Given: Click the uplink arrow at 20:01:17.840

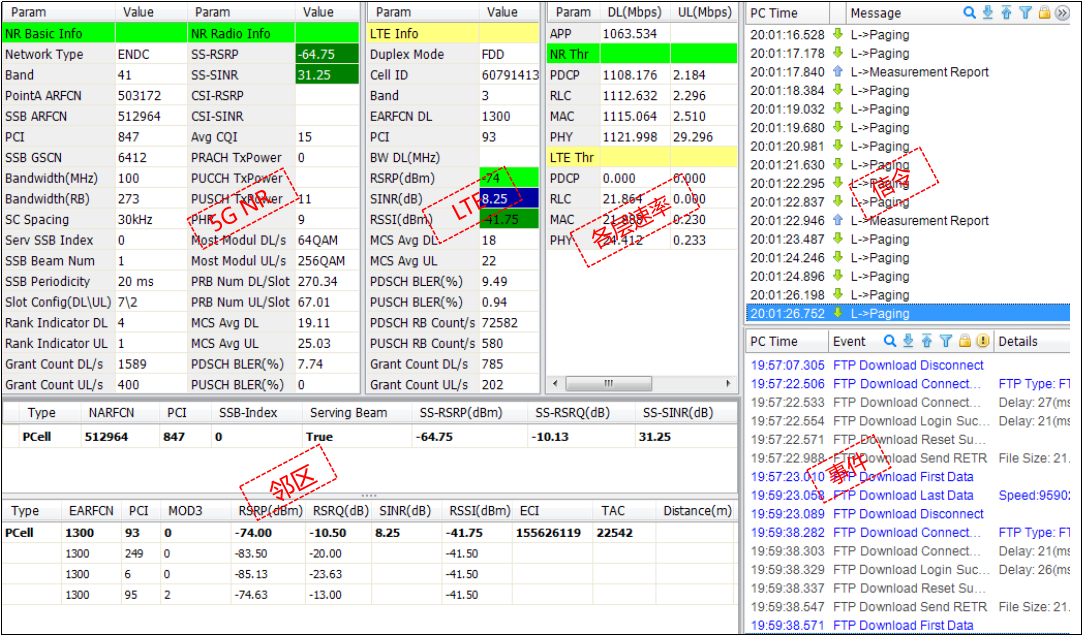Looking at the screenshot, I should pyautogui.click(x=839, y=72).
